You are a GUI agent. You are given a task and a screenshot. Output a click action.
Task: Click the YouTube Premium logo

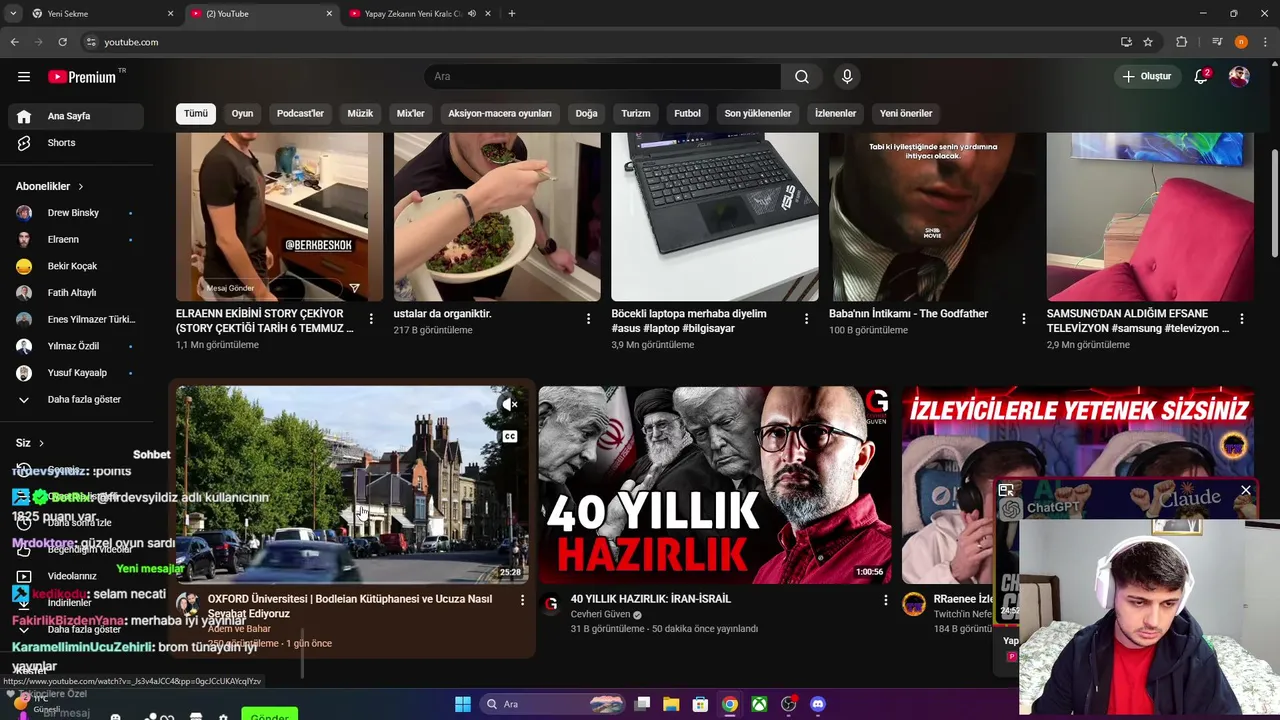tap(83, 77)
